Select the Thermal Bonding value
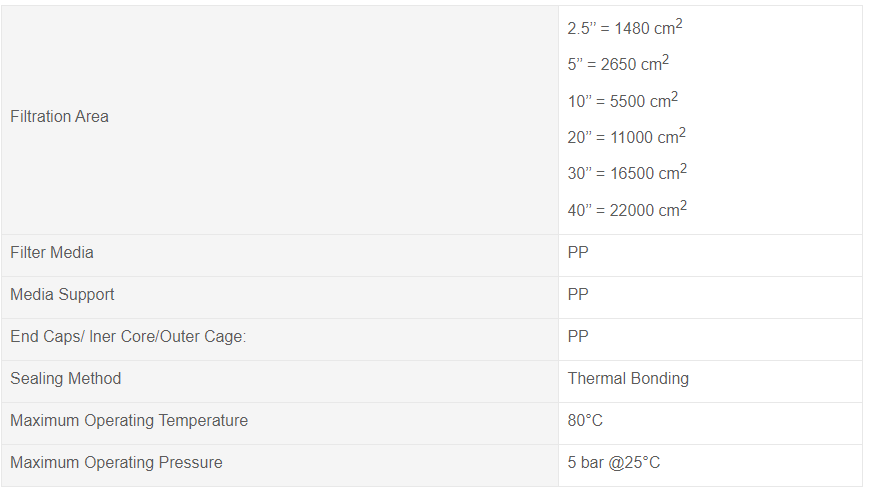 [x=628, y=378]
